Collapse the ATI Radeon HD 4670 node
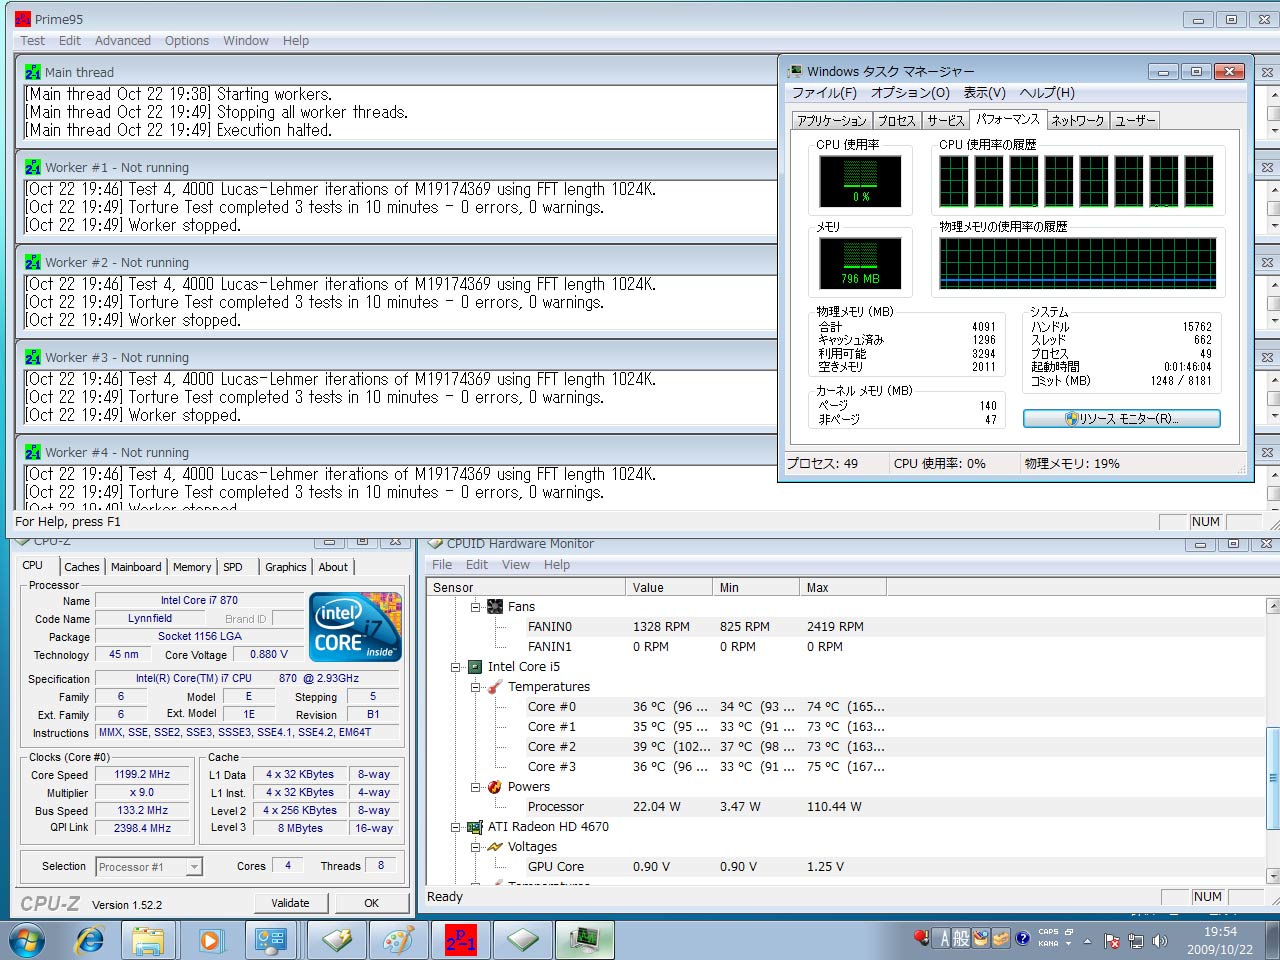The image size is (1280, 960). click(x=456, y=827)
